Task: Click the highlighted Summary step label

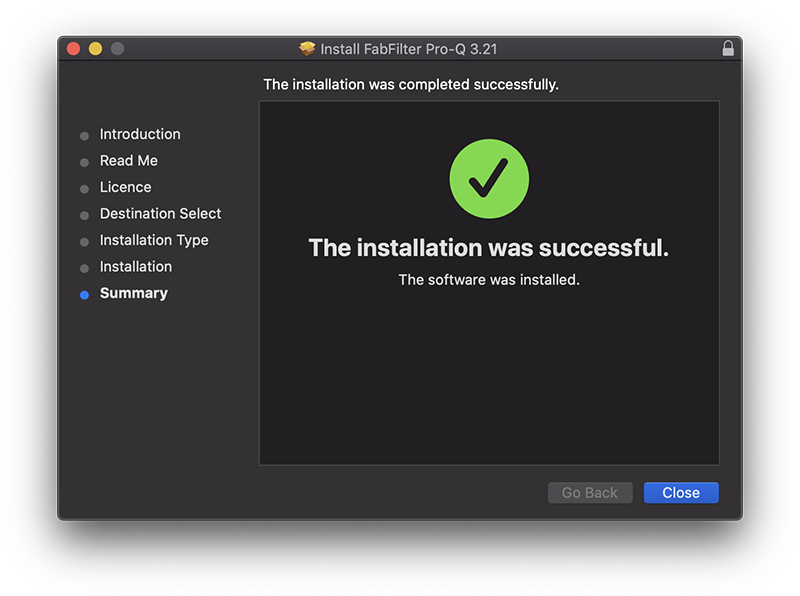Action: tap(134, 293)
